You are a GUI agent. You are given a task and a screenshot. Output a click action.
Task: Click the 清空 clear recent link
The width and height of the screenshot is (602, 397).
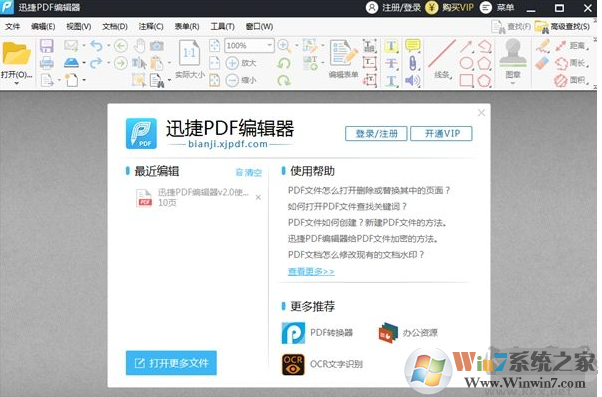coord(249,172)
